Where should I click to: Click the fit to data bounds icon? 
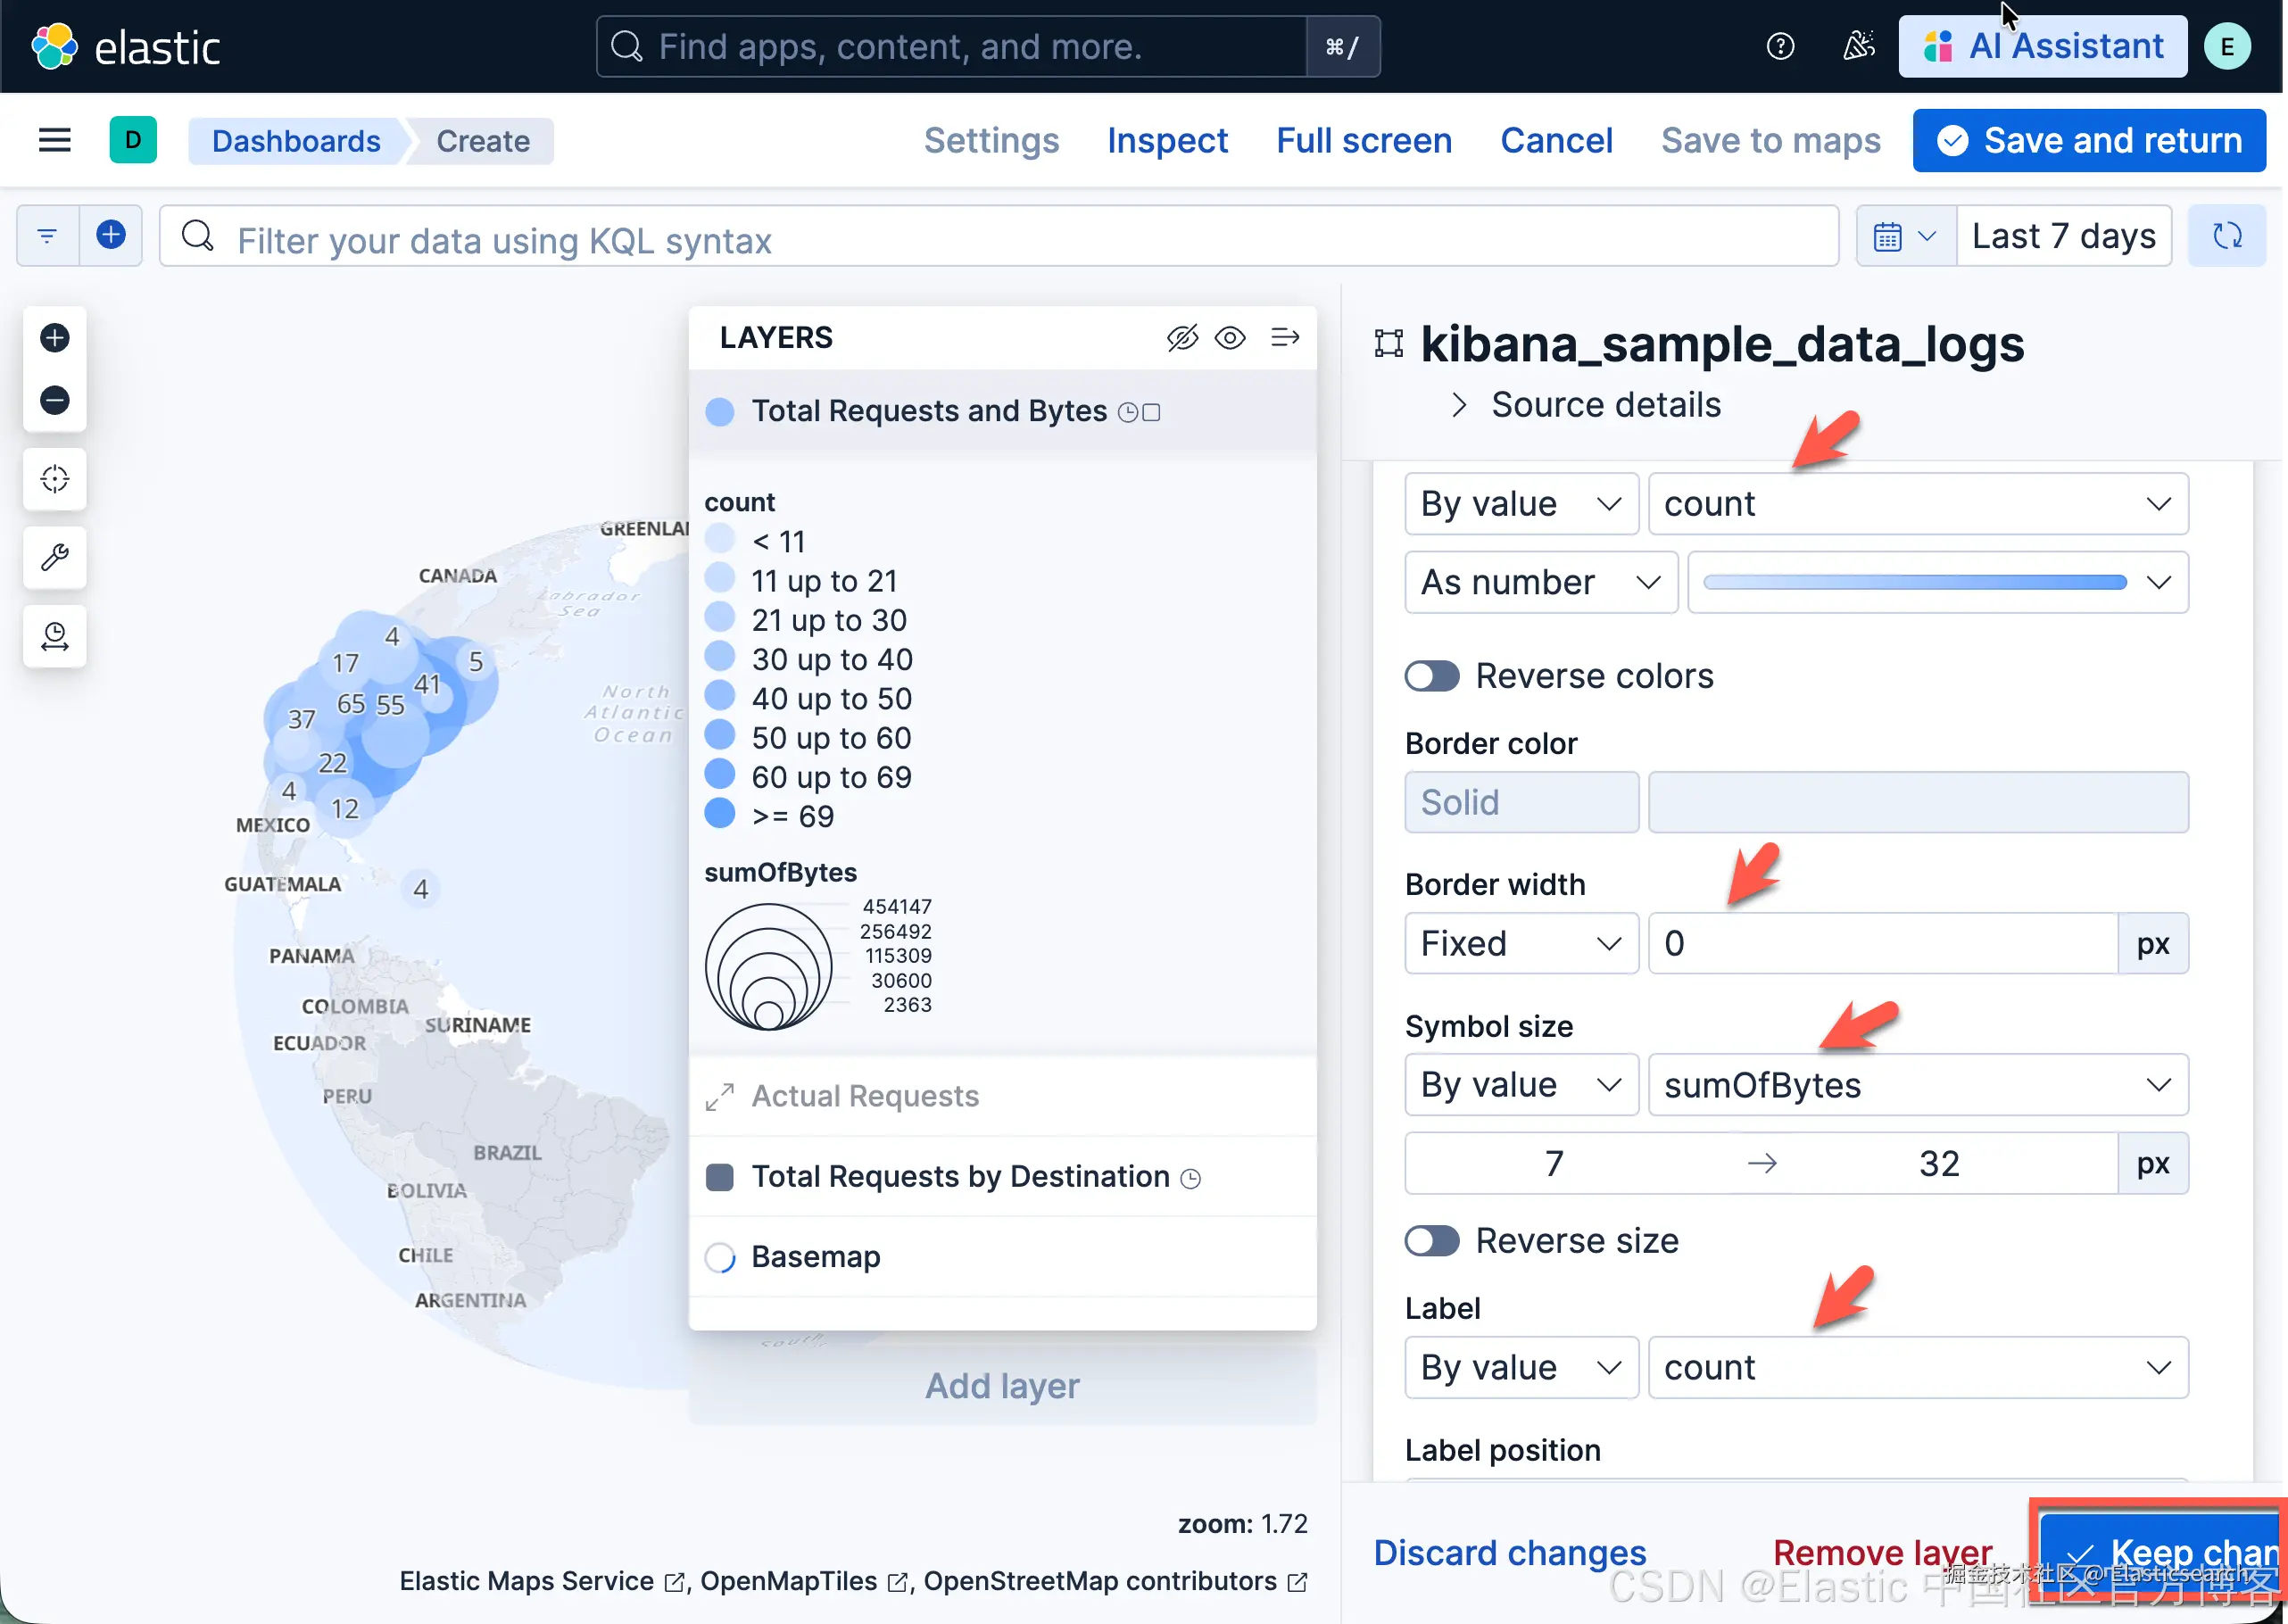pos(55,479)
